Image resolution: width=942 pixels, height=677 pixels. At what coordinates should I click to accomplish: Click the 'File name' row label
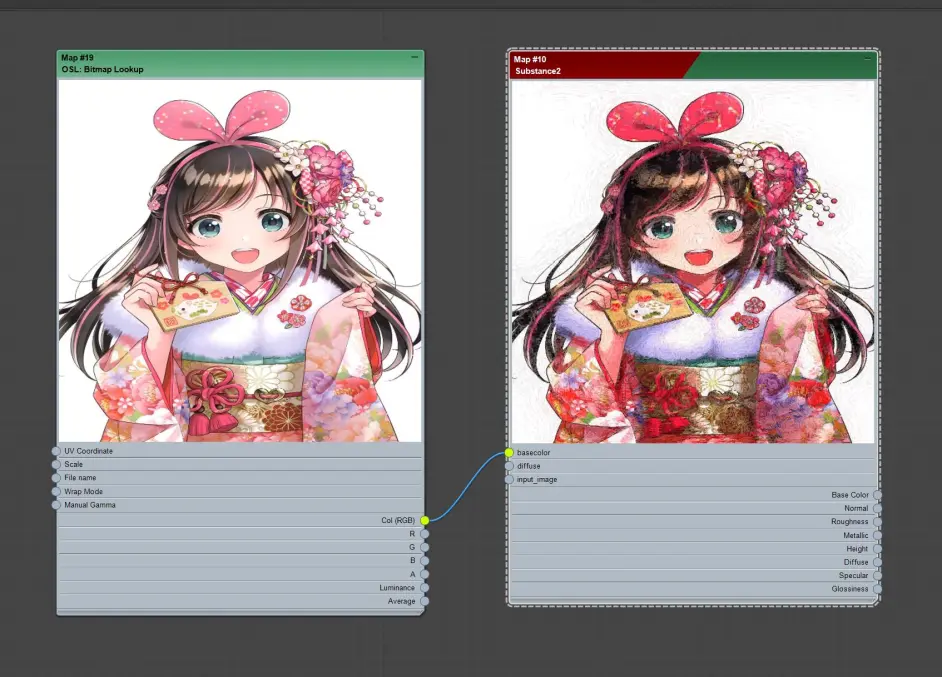[80, 478]
